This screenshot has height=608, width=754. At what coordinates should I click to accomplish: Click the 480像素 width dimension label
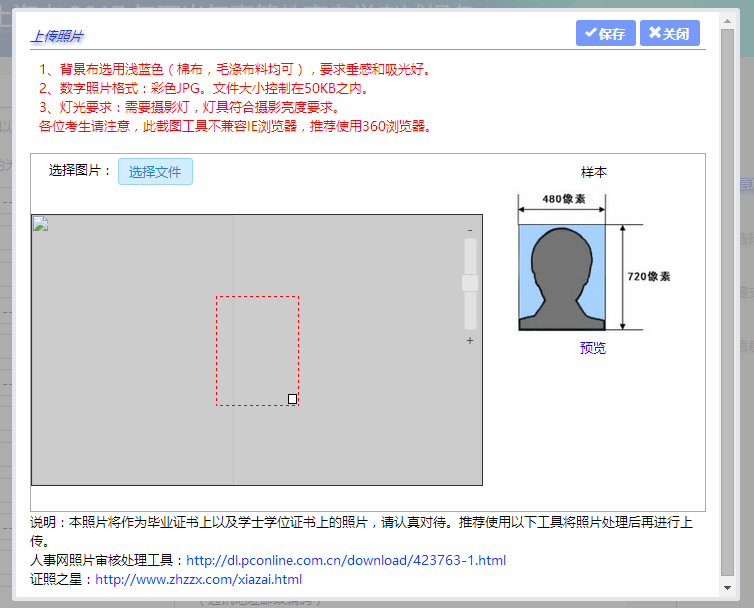(x=562, y=198)
